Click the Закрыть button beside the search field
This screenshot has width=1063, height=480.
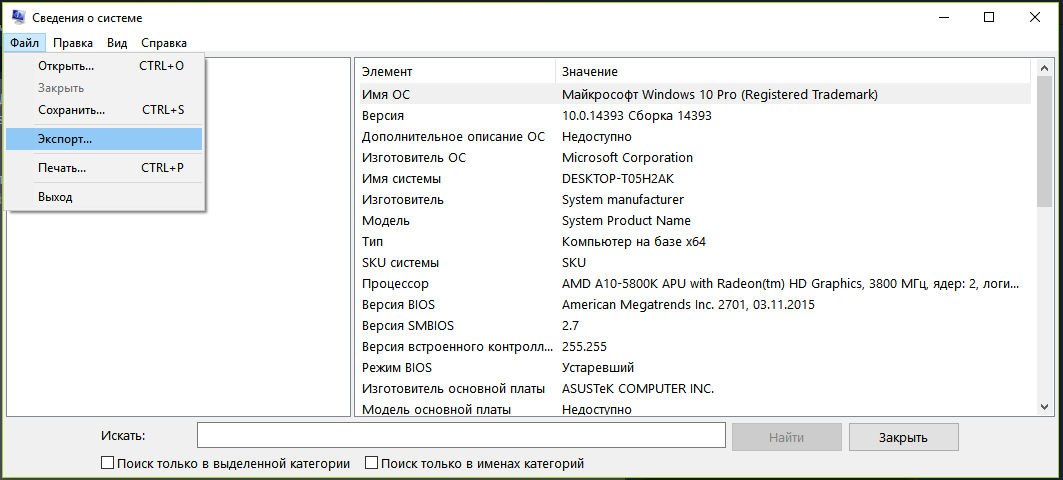tap(904, 437)
